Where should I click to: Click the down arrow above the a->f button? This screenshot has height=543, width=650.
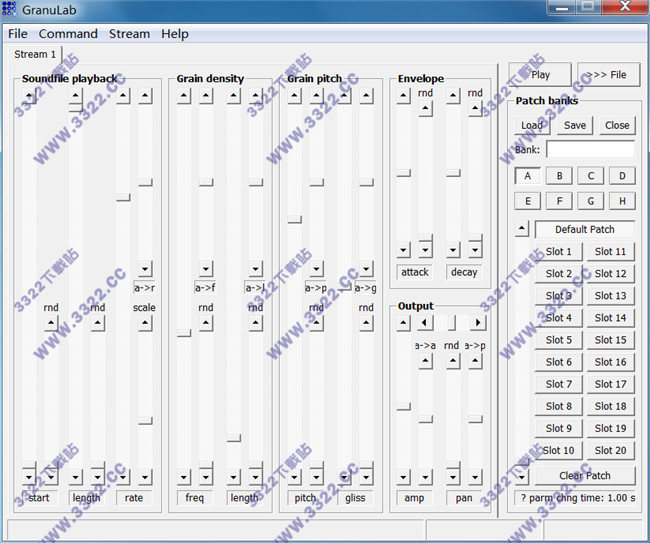click(x=206, y=269)
